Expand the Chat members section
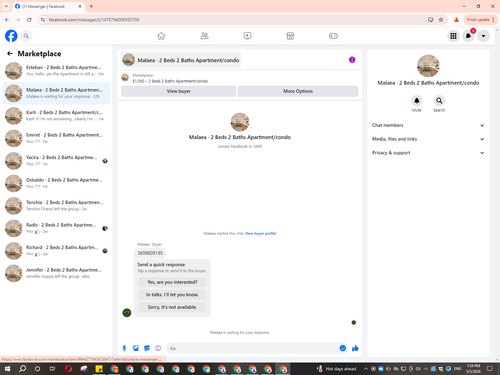This screenshot has height=375, width=500. [428, 125]
